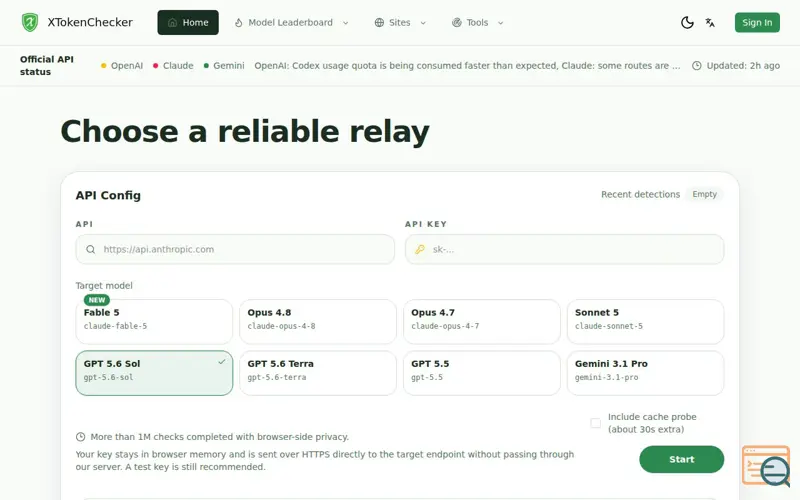
Task: Click the XTokenChecker brand name
Action: [x=90, y=22]
